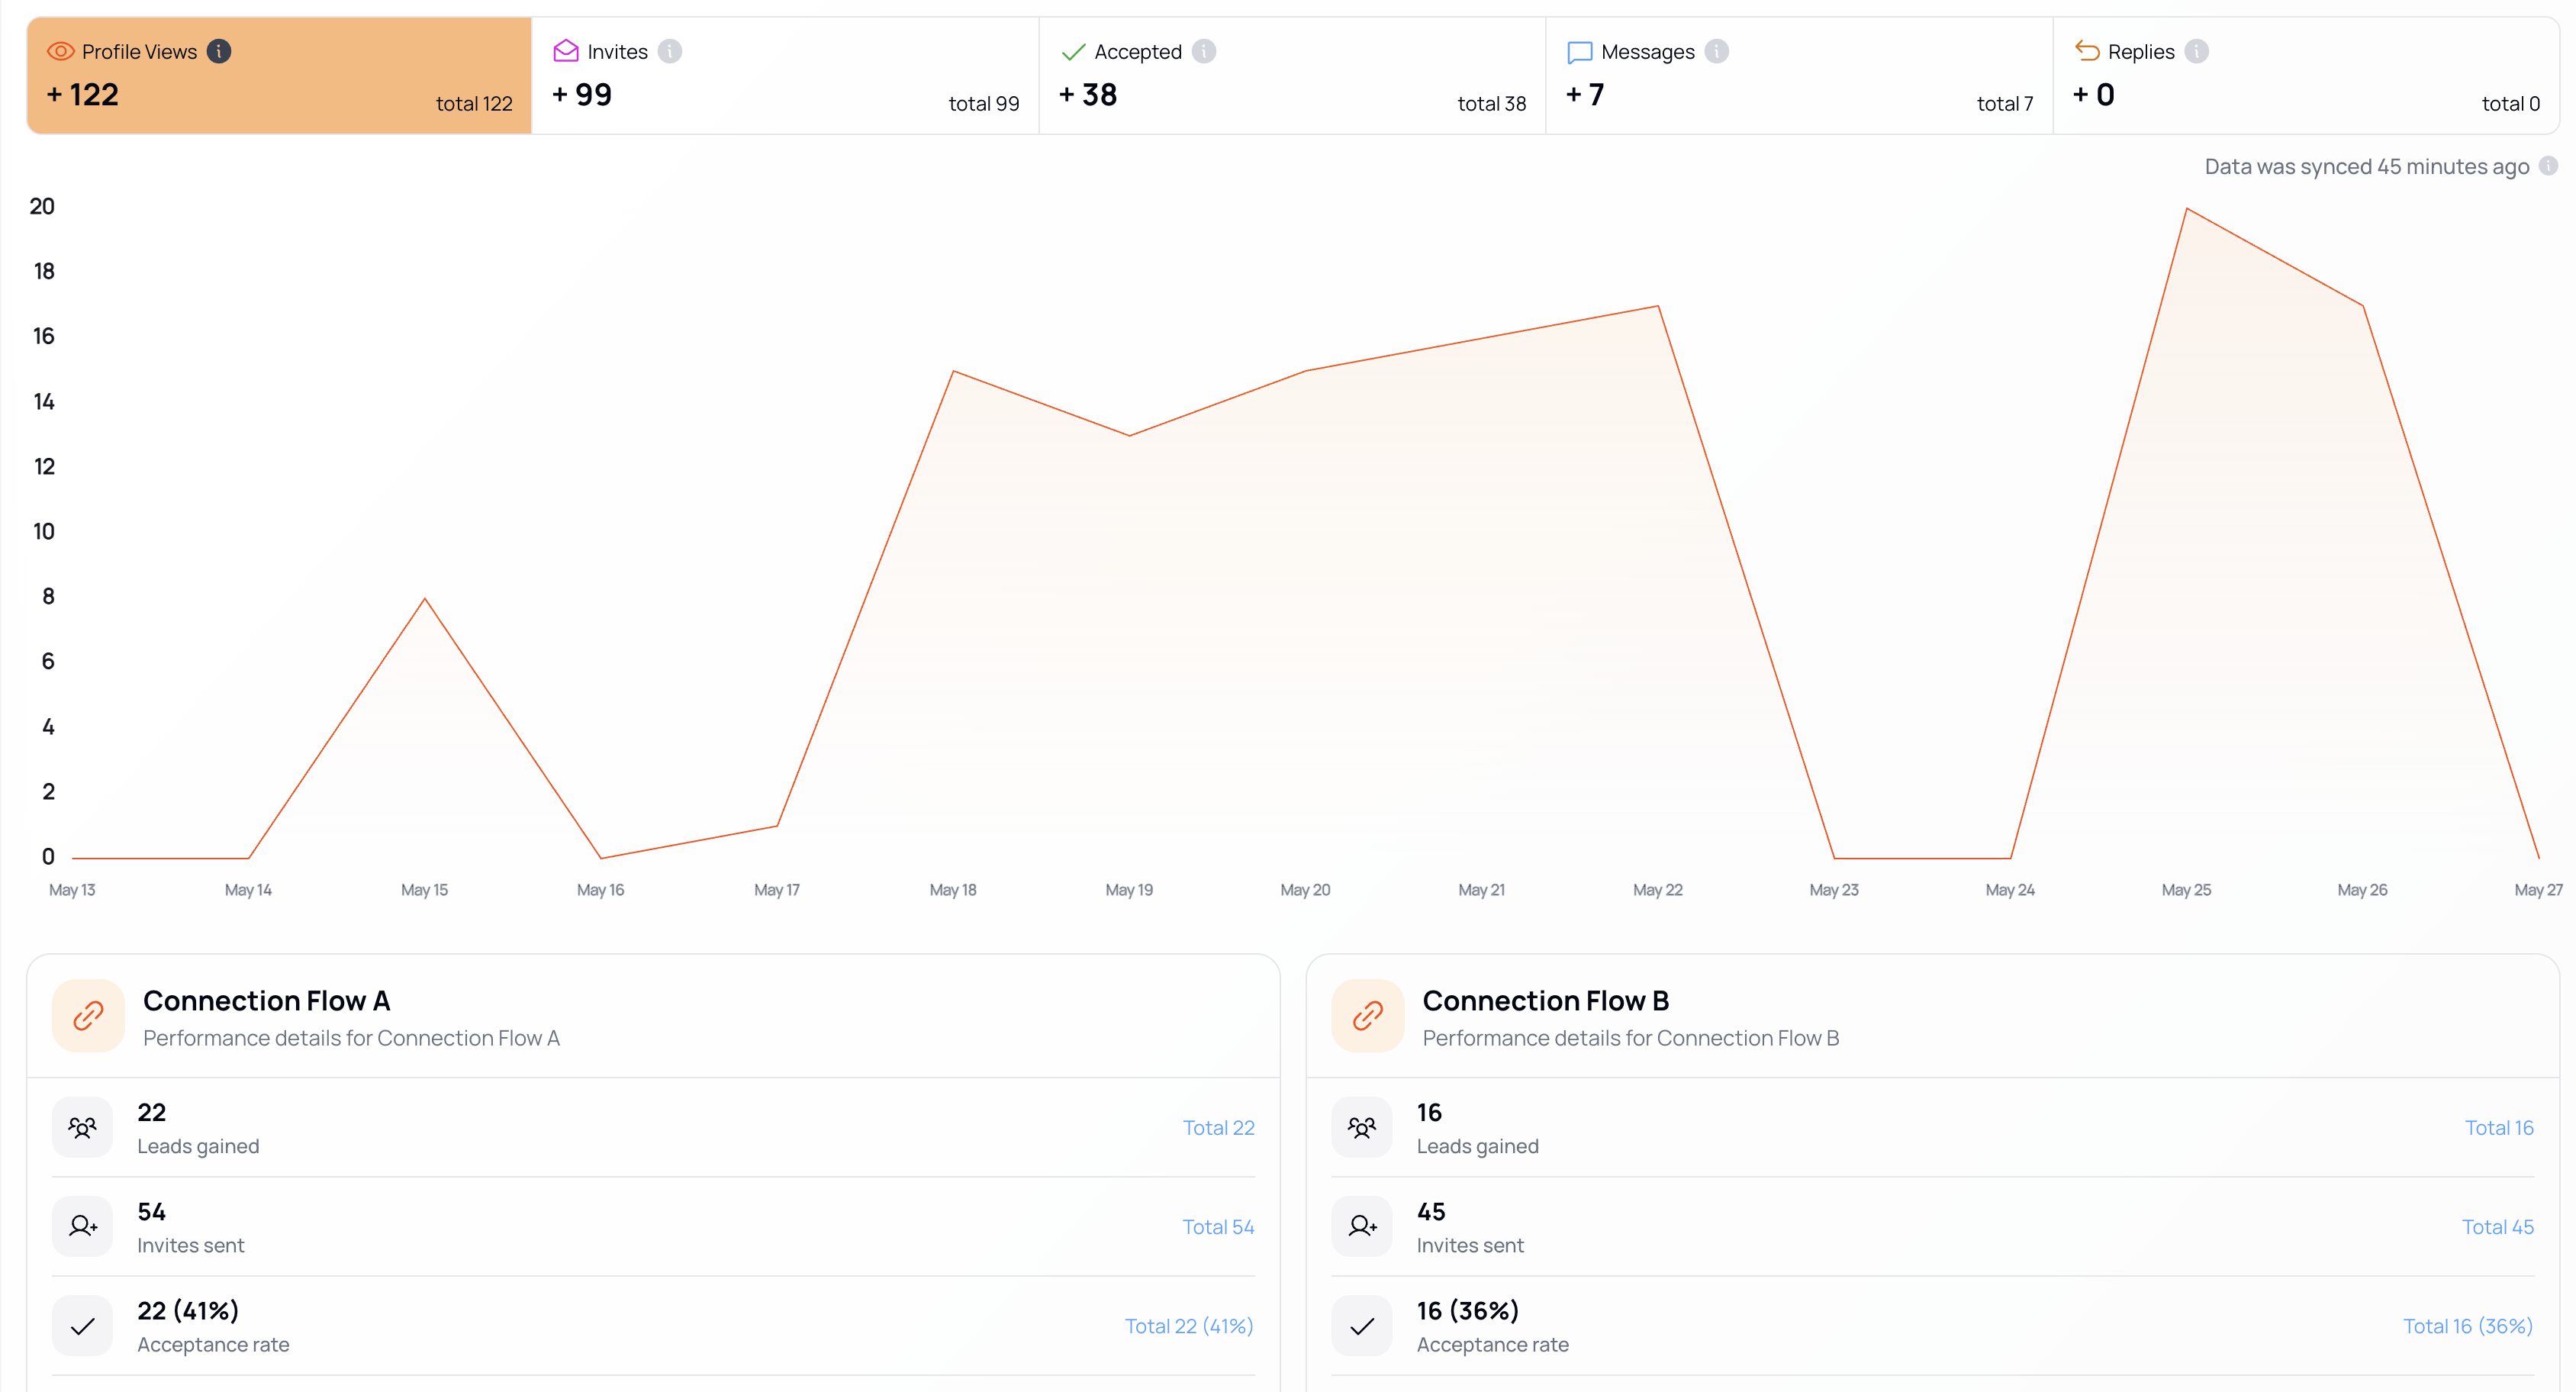
Task: Click '22 (41%)' acceptance rate value
Action: pos(188,1311)
